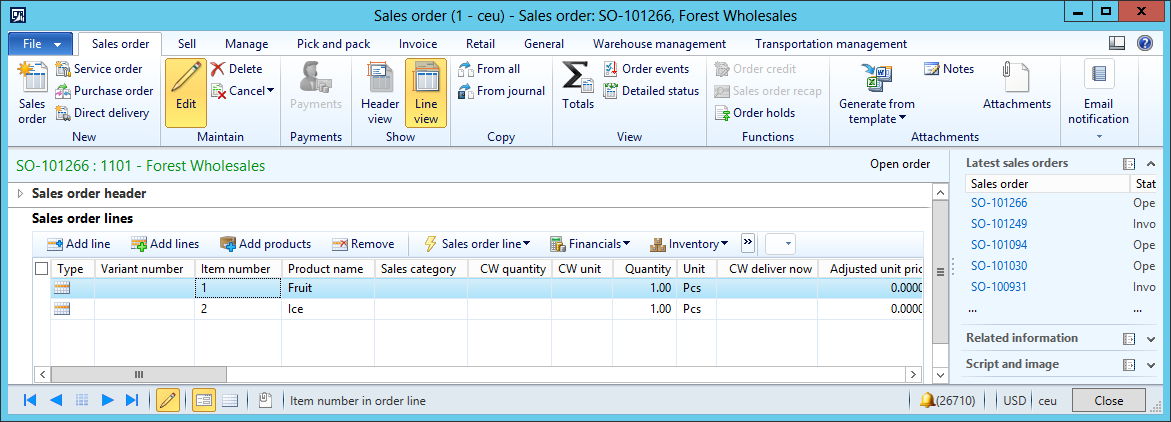Toggle Edit mode pencil in status bar

pyautogui.click(x=168, y=400)
